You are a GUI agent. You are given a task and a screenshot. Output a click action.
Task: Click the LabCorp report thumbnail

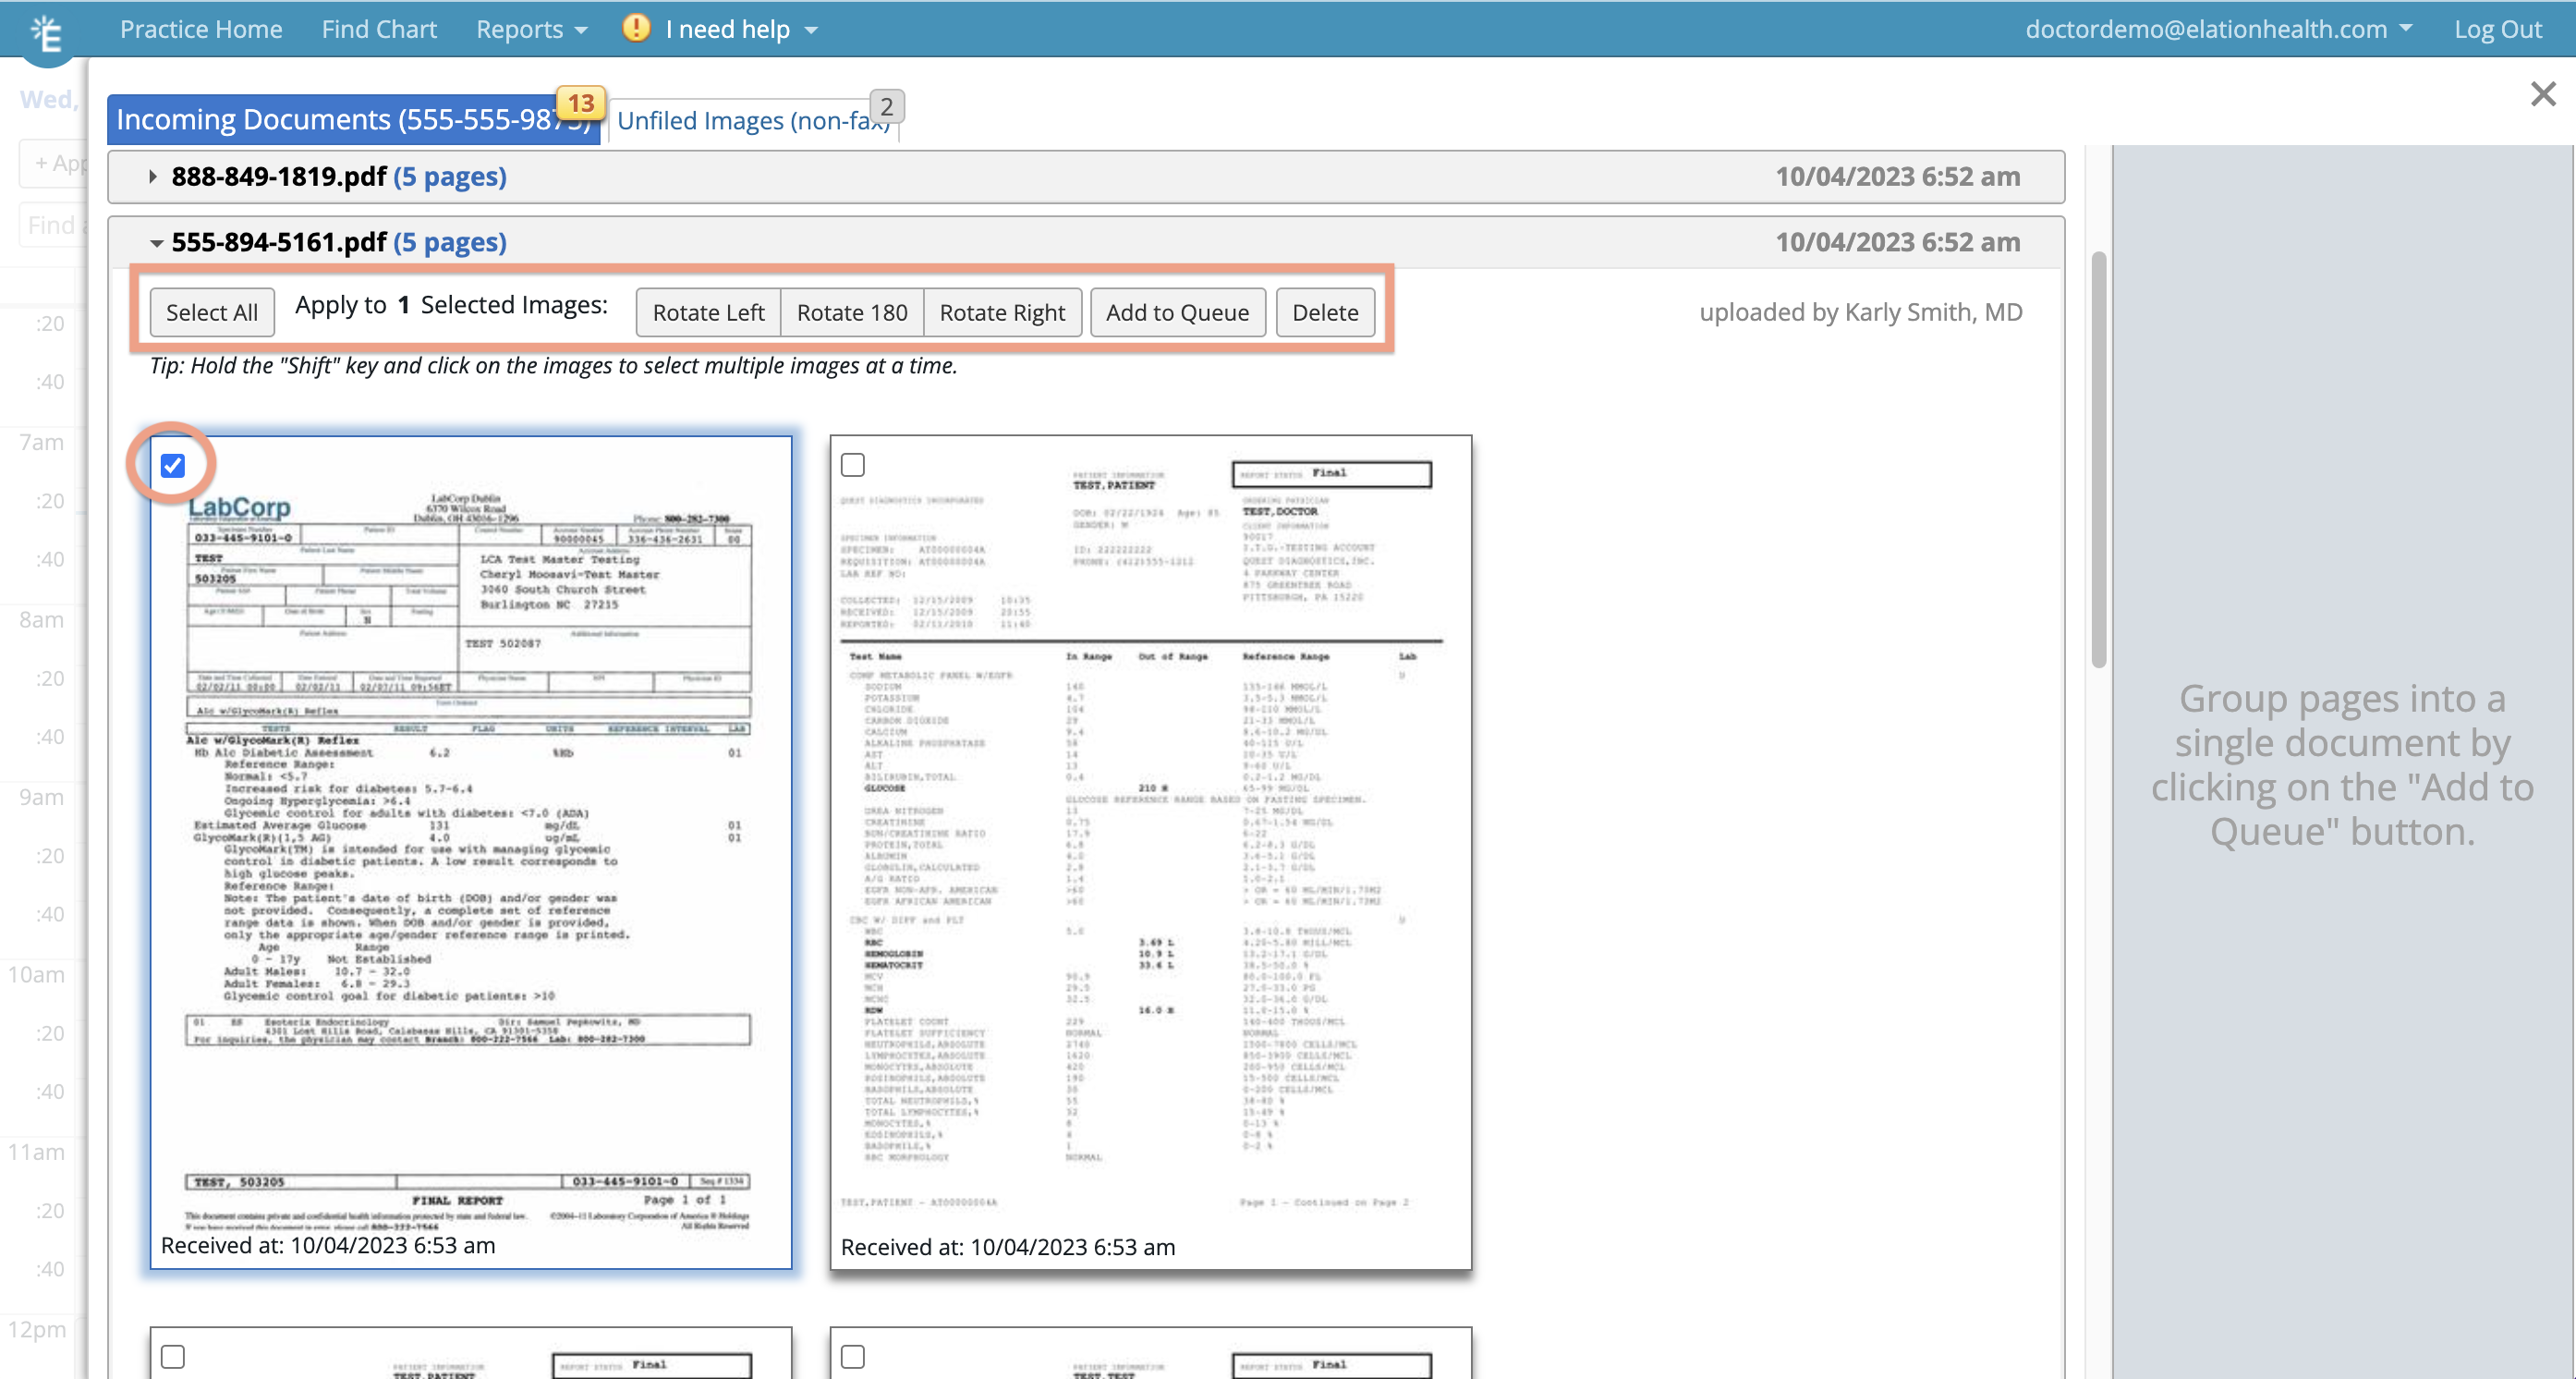click(x=471, y=852)
